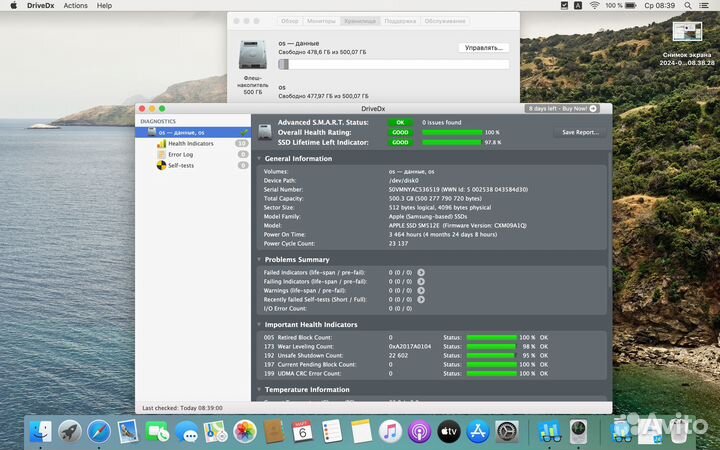720x450 pixels.
Task: Collapse the Problems Summary section
Action: (259, 259)
